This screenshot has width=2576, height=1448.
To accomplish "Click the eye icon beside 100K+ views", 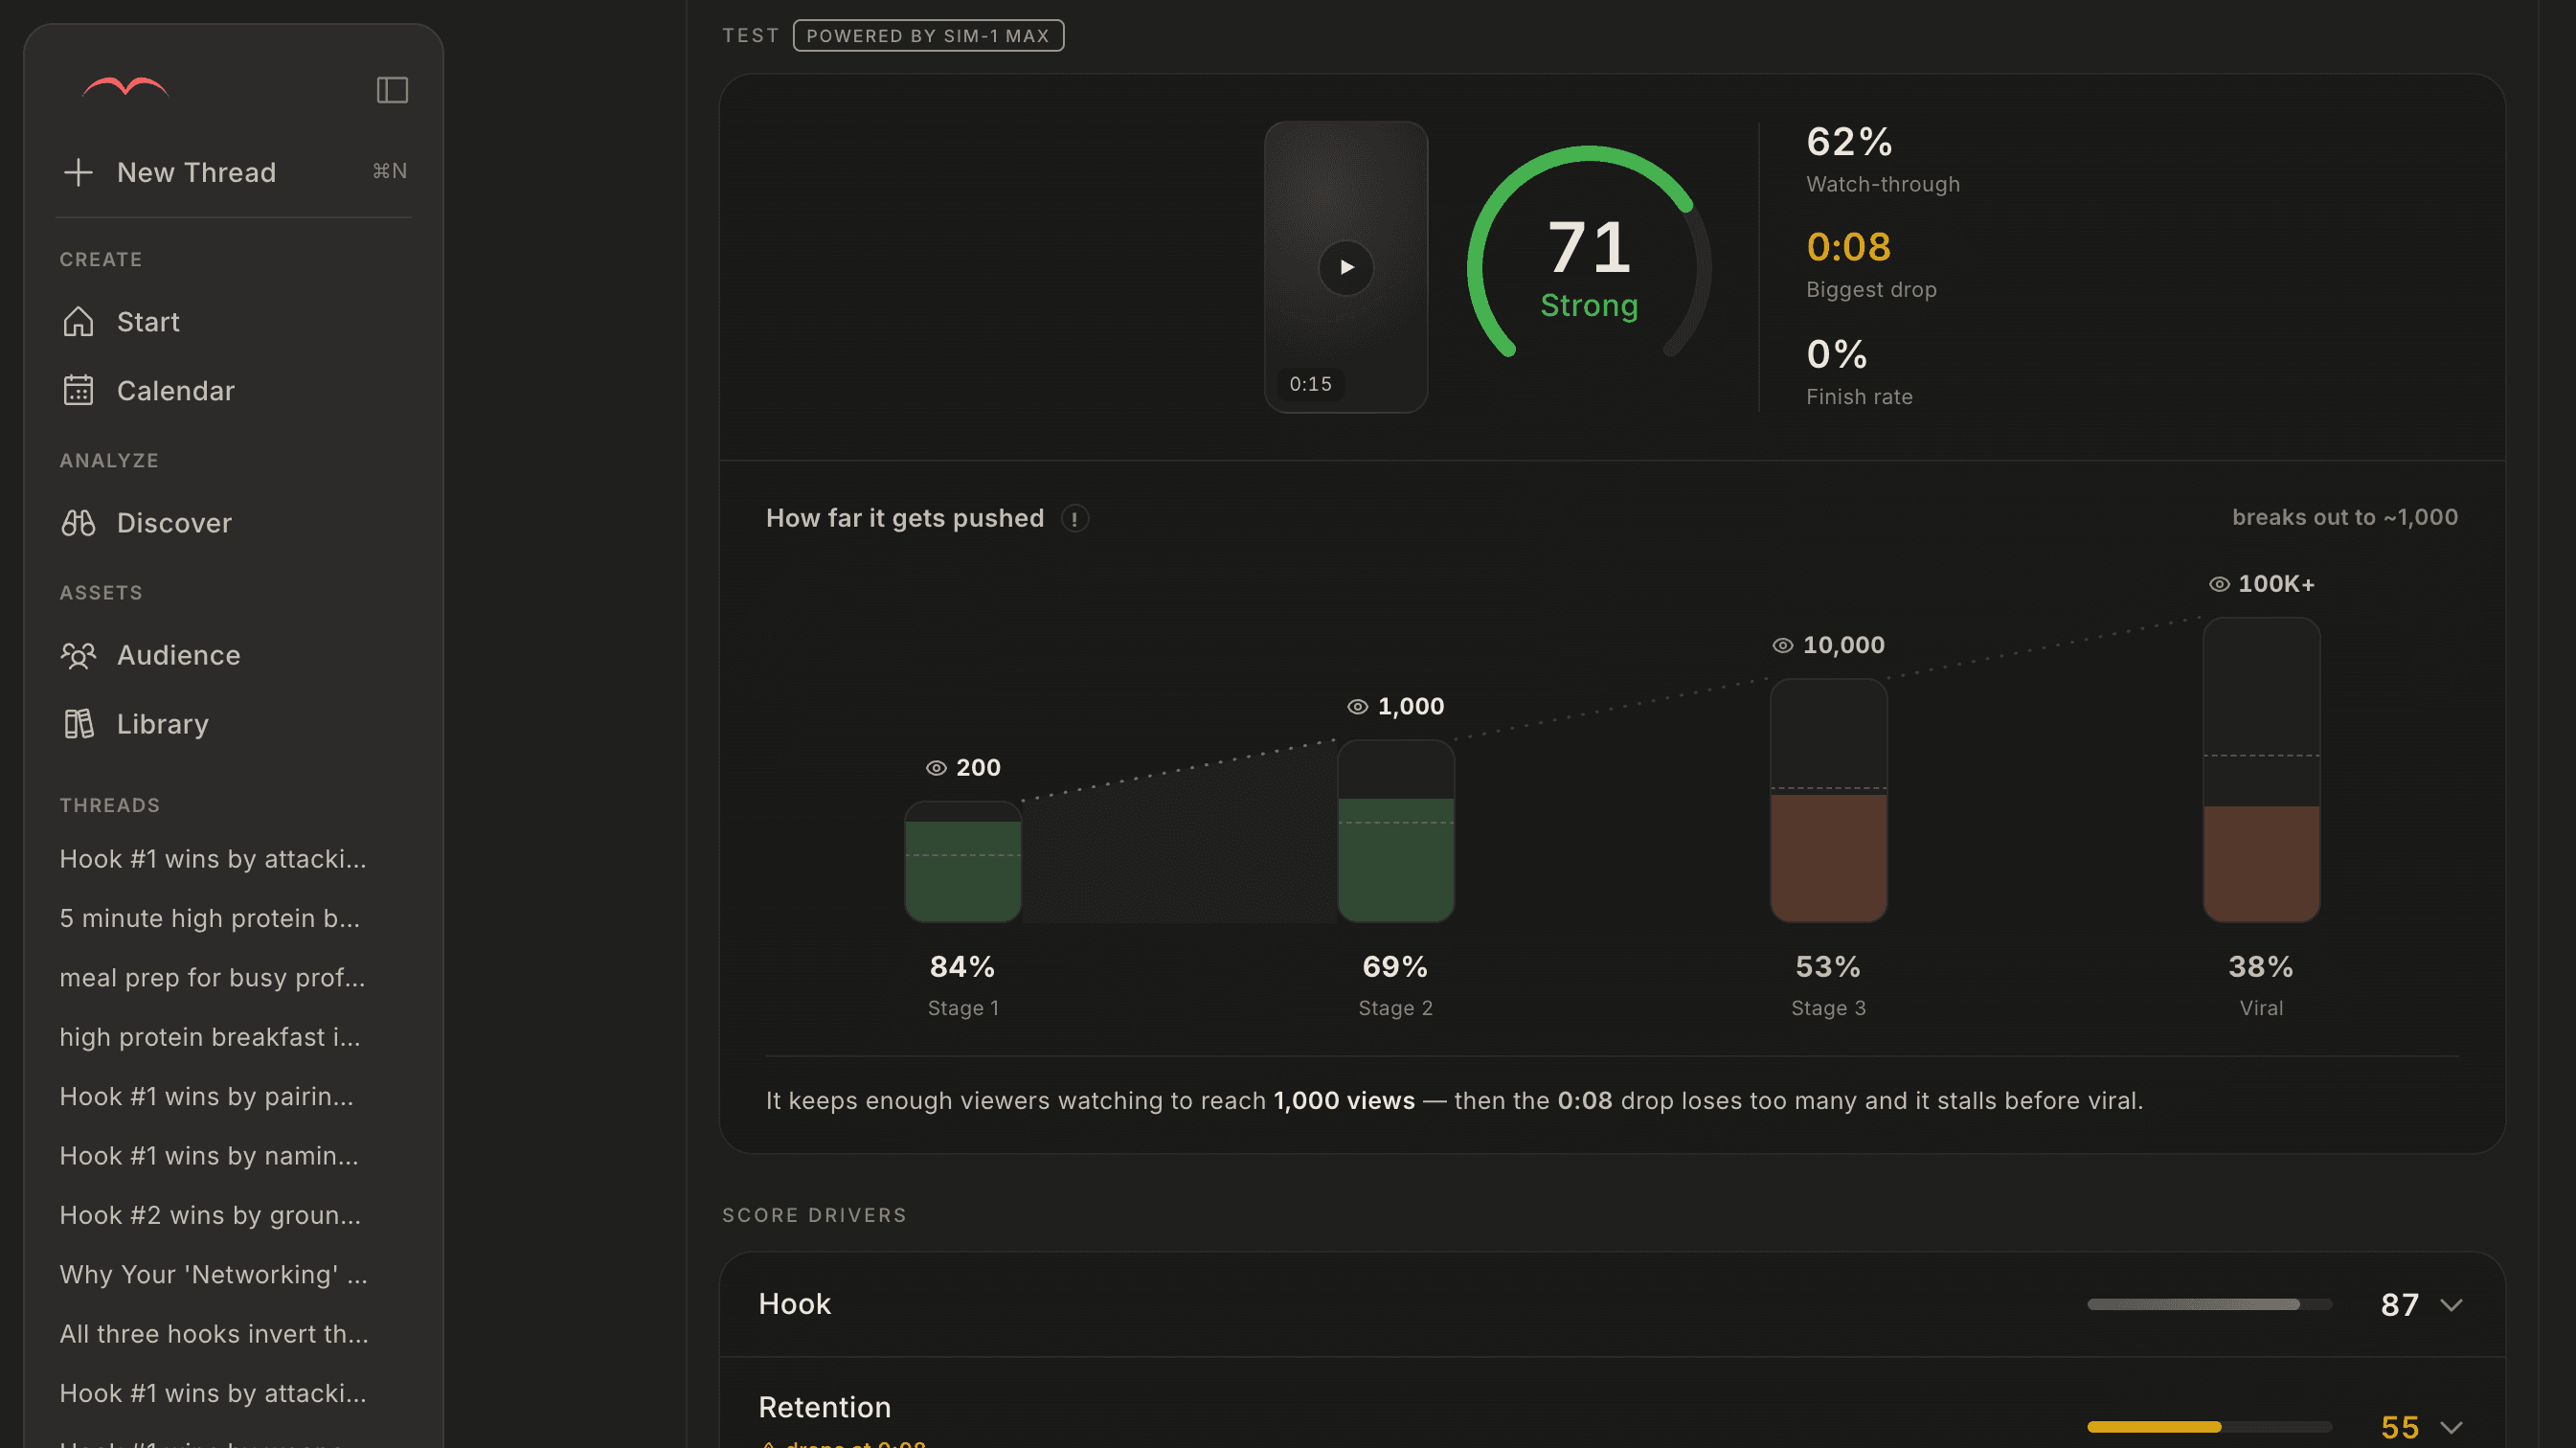I will click(2218, 584).
